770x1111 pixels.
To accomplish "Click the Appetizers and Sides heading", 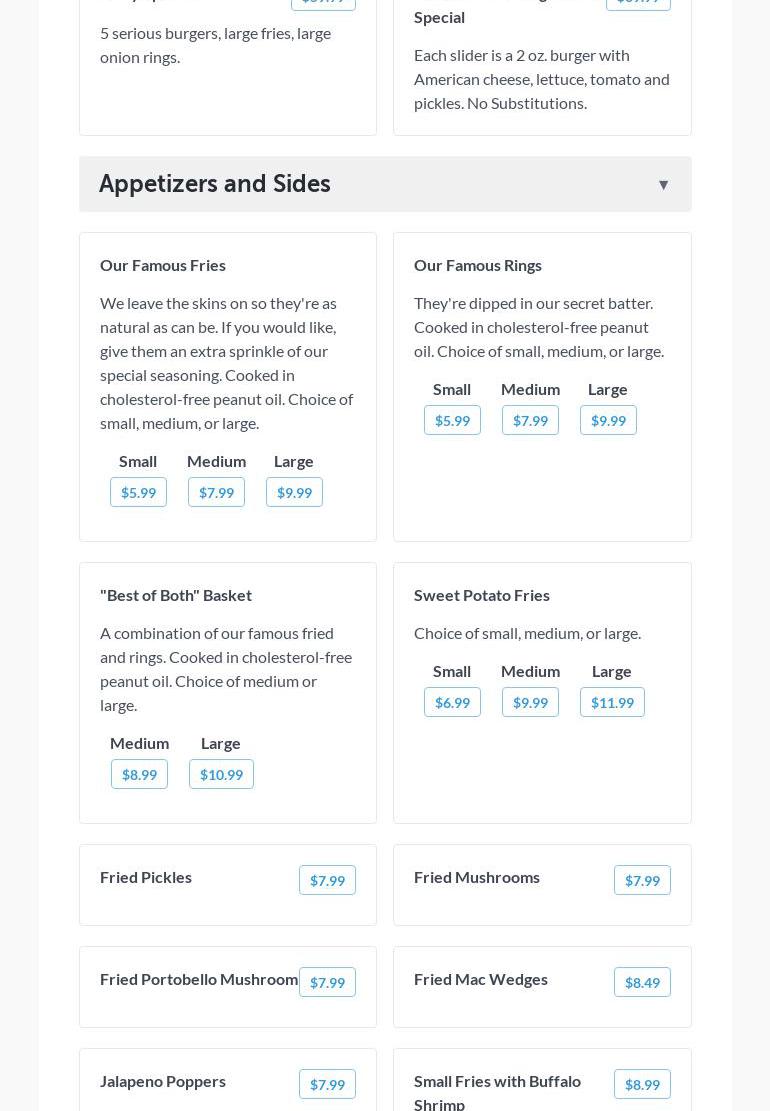I will tap(215, 184).
